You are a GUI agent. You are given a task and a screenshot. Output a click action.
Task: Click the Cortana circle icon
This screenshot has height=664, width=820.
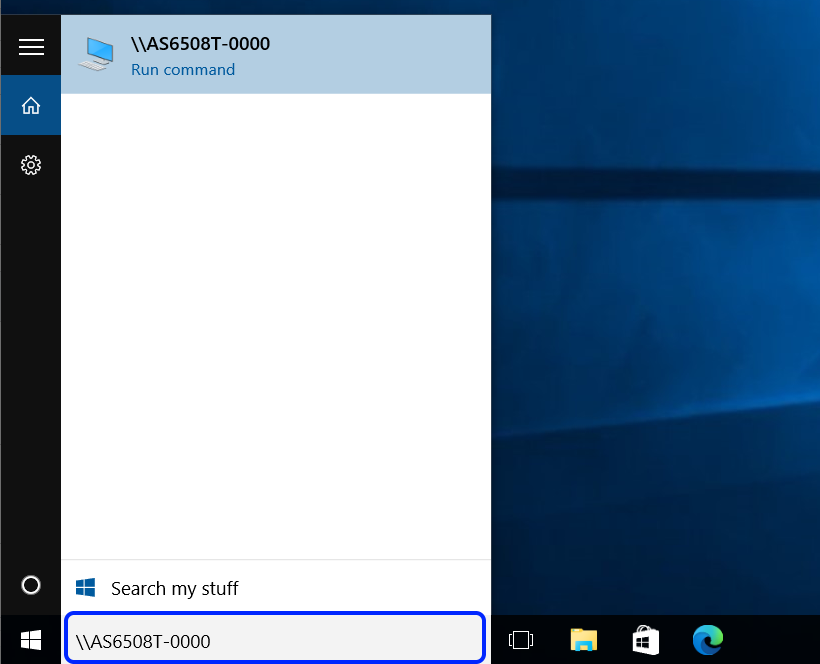pyautogui.click(x=31, y=585)
